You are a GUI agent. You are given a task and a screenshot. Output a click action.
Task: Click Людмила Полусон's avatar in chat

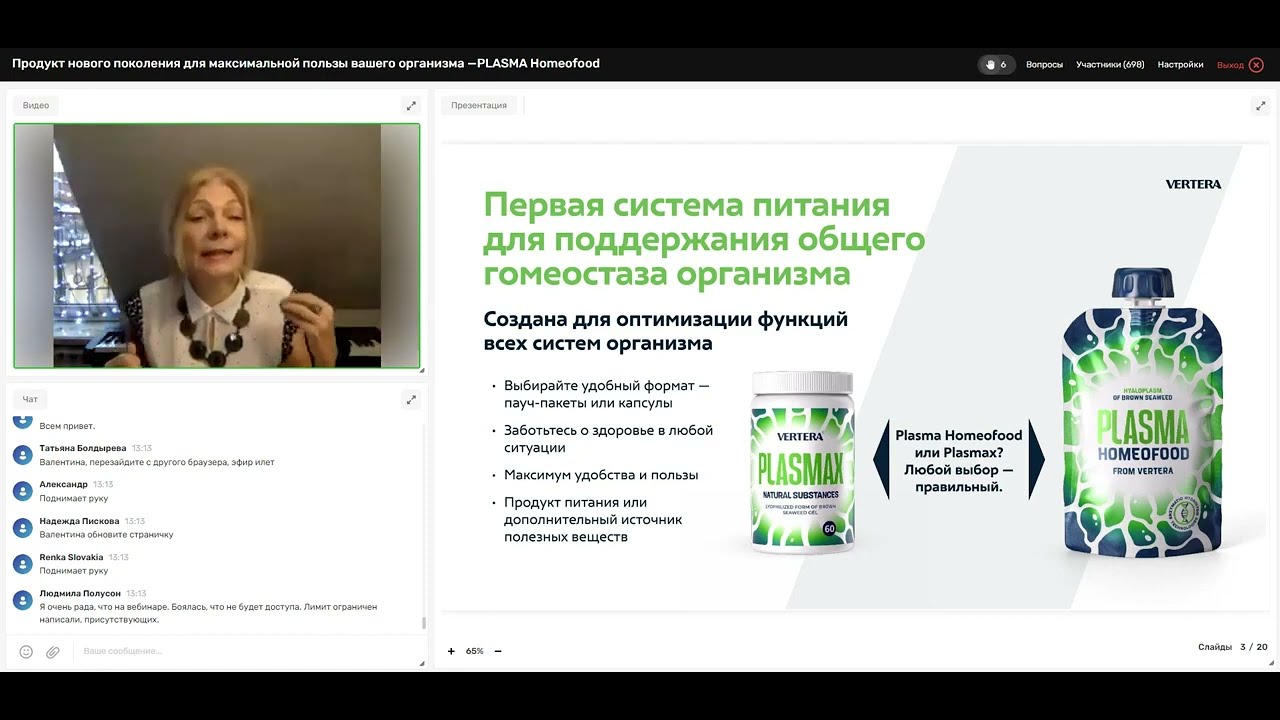(23, 599)
